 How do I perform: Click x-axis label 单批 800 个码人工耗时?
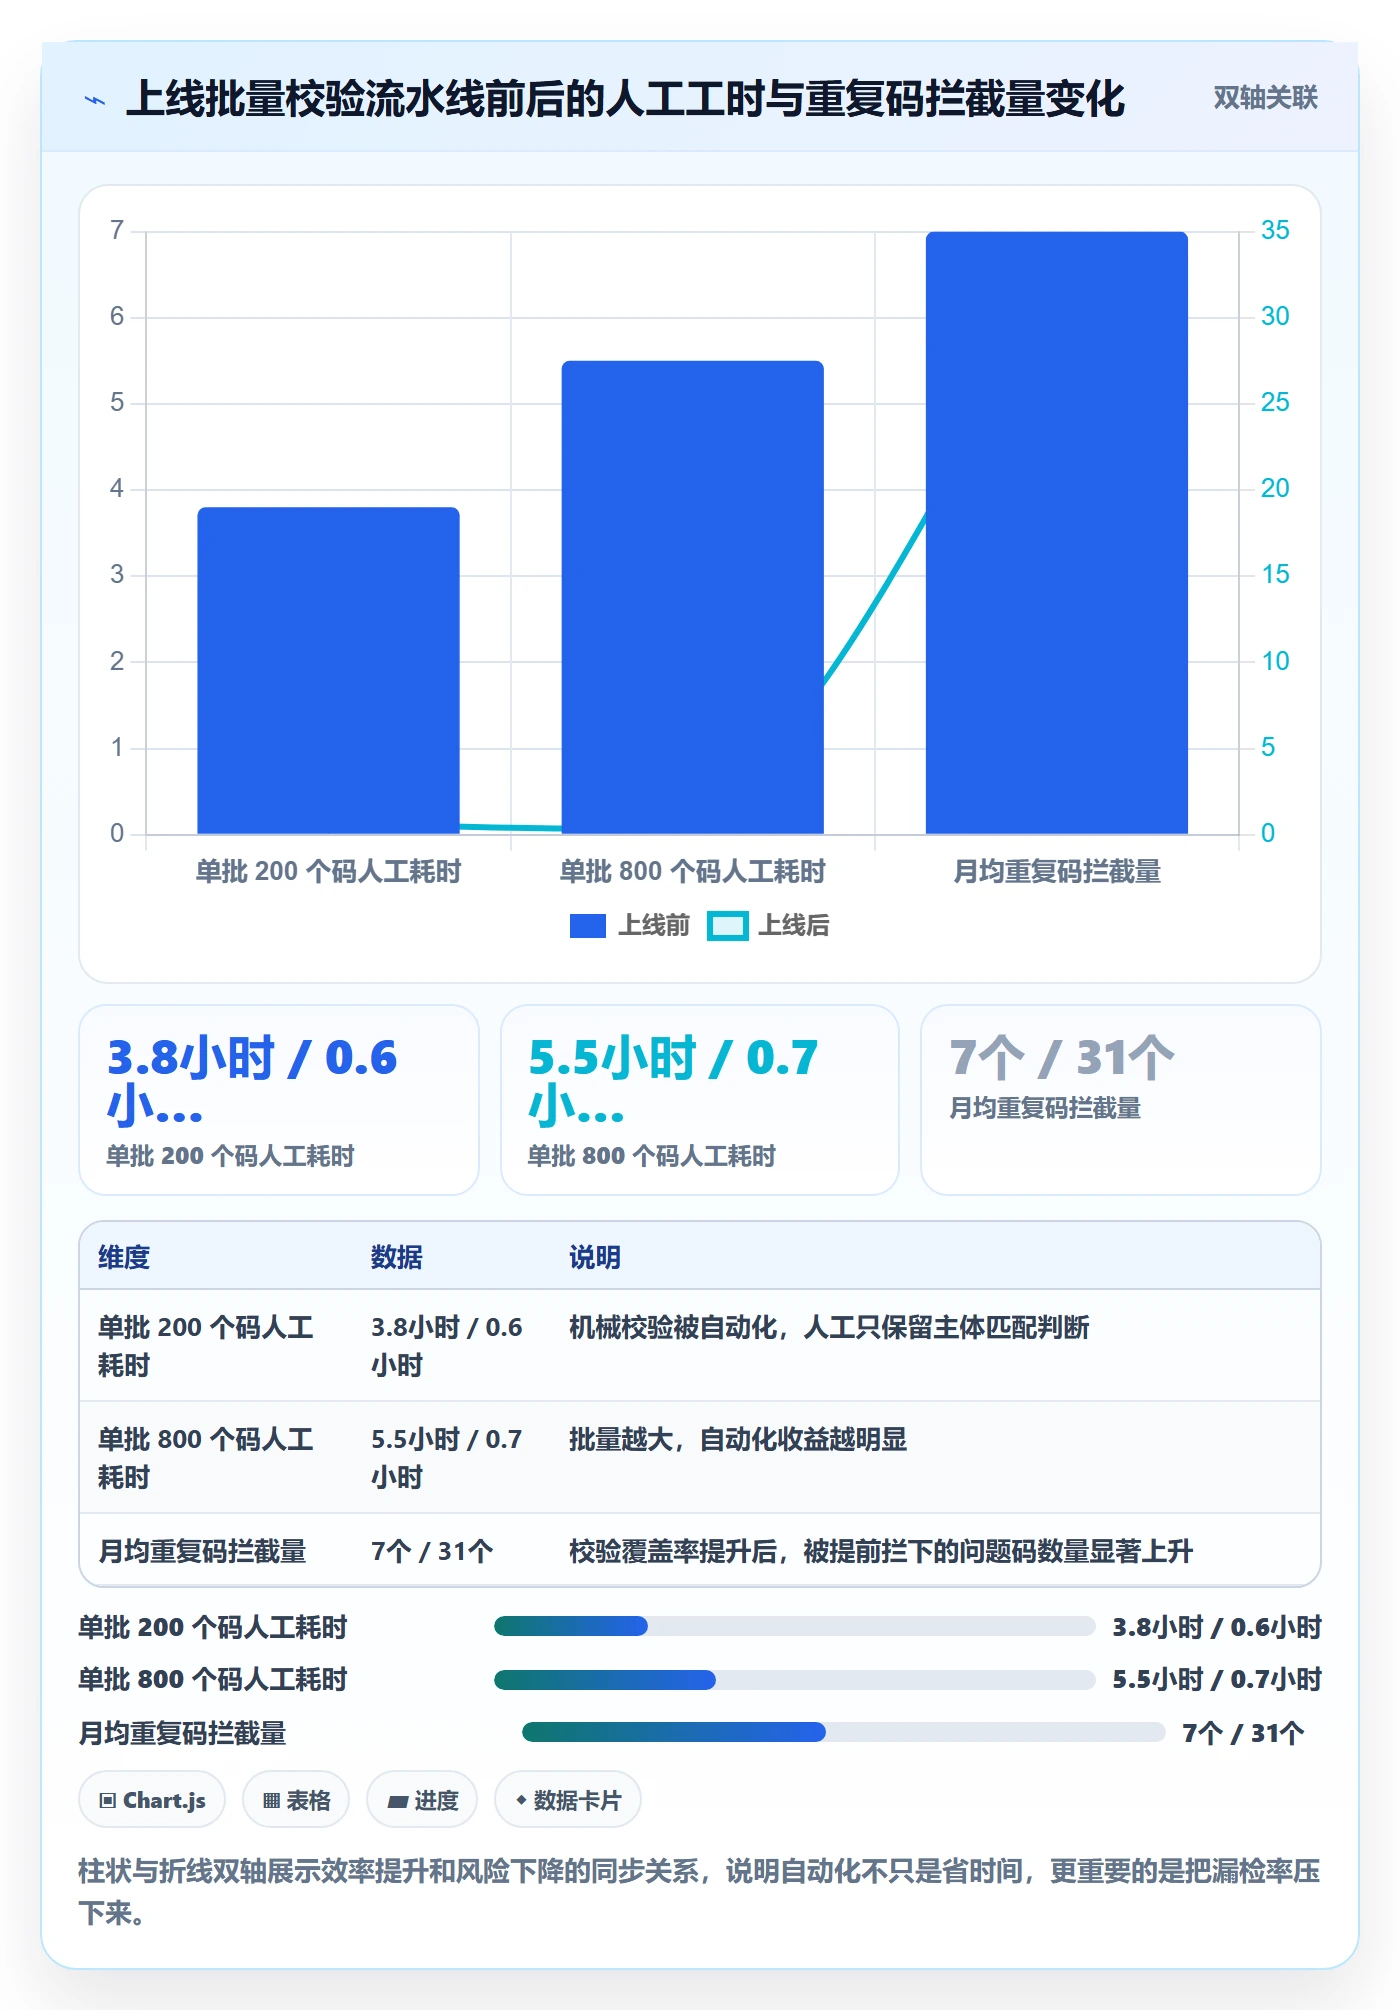pos(692,872)
